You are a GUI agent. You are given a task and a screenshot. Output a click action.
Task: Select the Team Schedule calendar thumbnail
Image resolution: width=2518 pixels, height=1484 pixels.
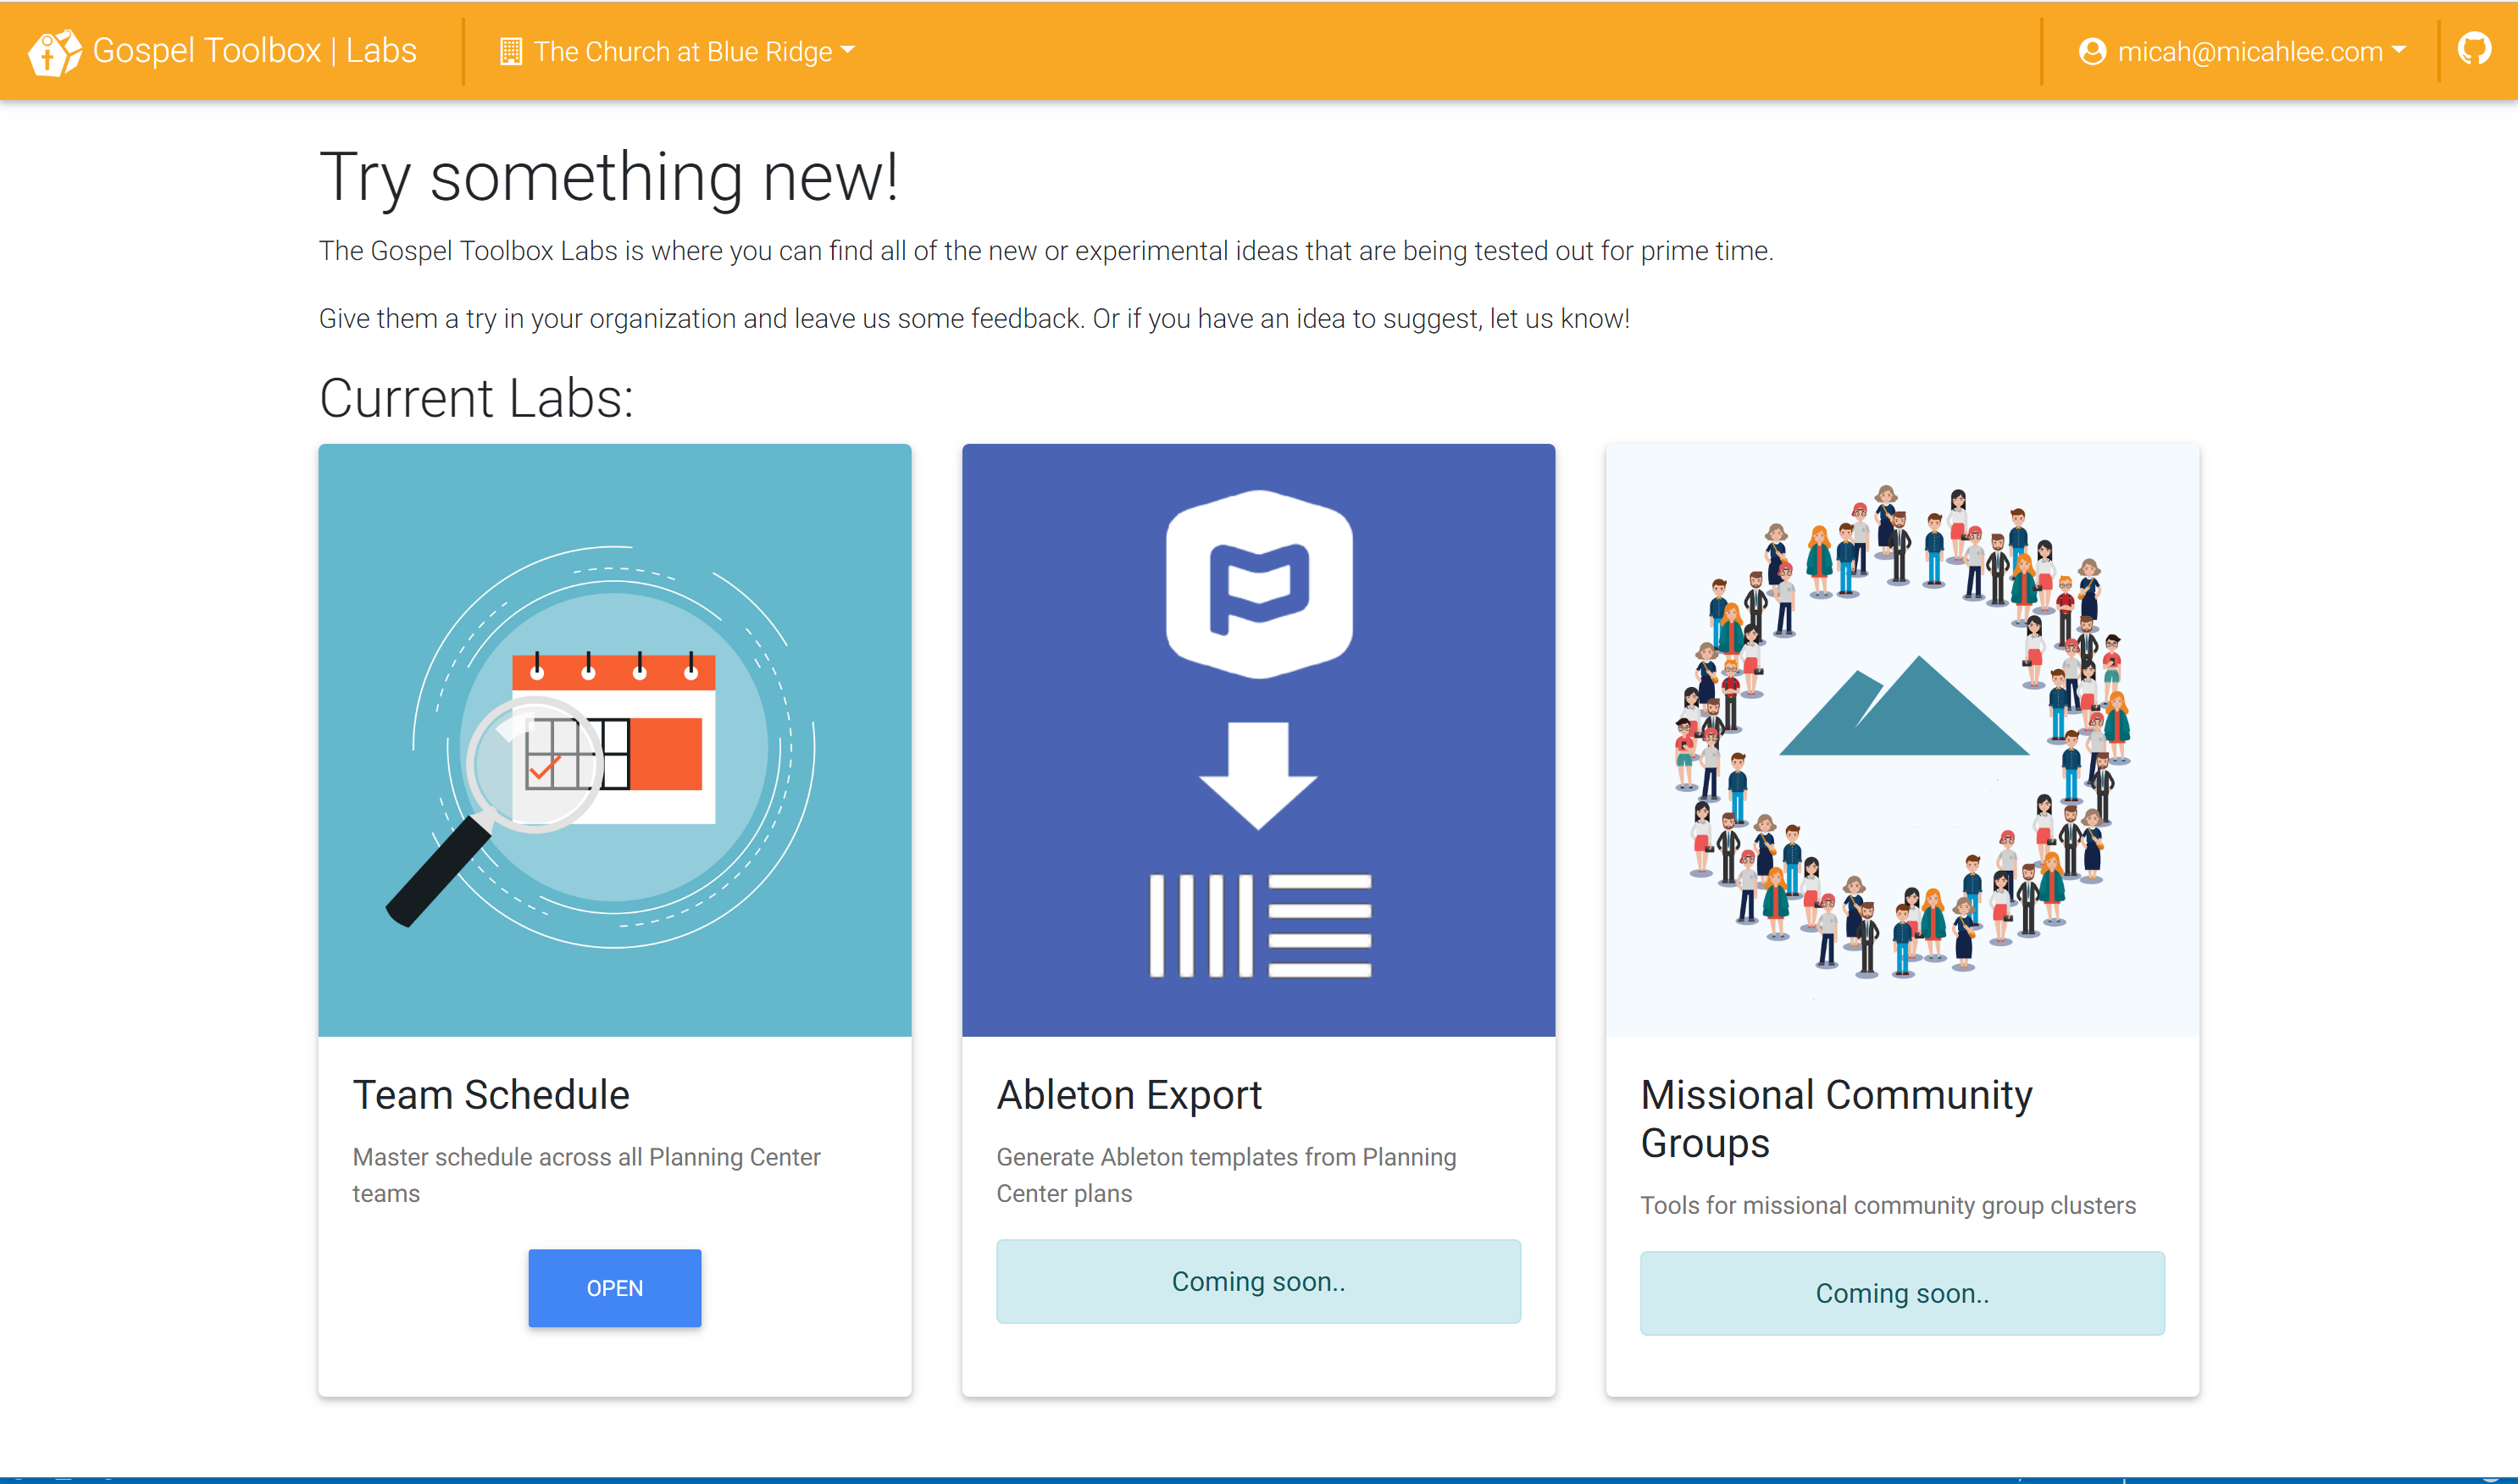[614, 740]
